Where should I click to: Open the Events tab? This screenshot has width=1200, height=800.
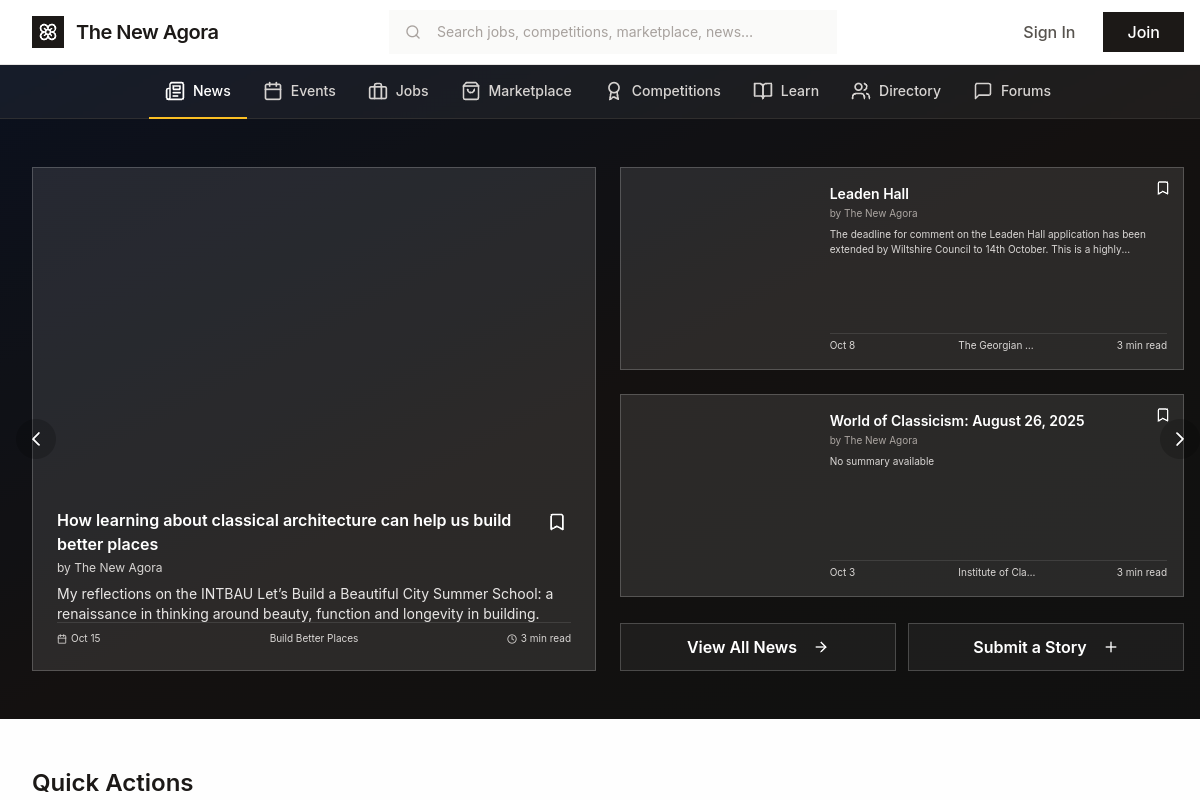[x=299, y=91]
